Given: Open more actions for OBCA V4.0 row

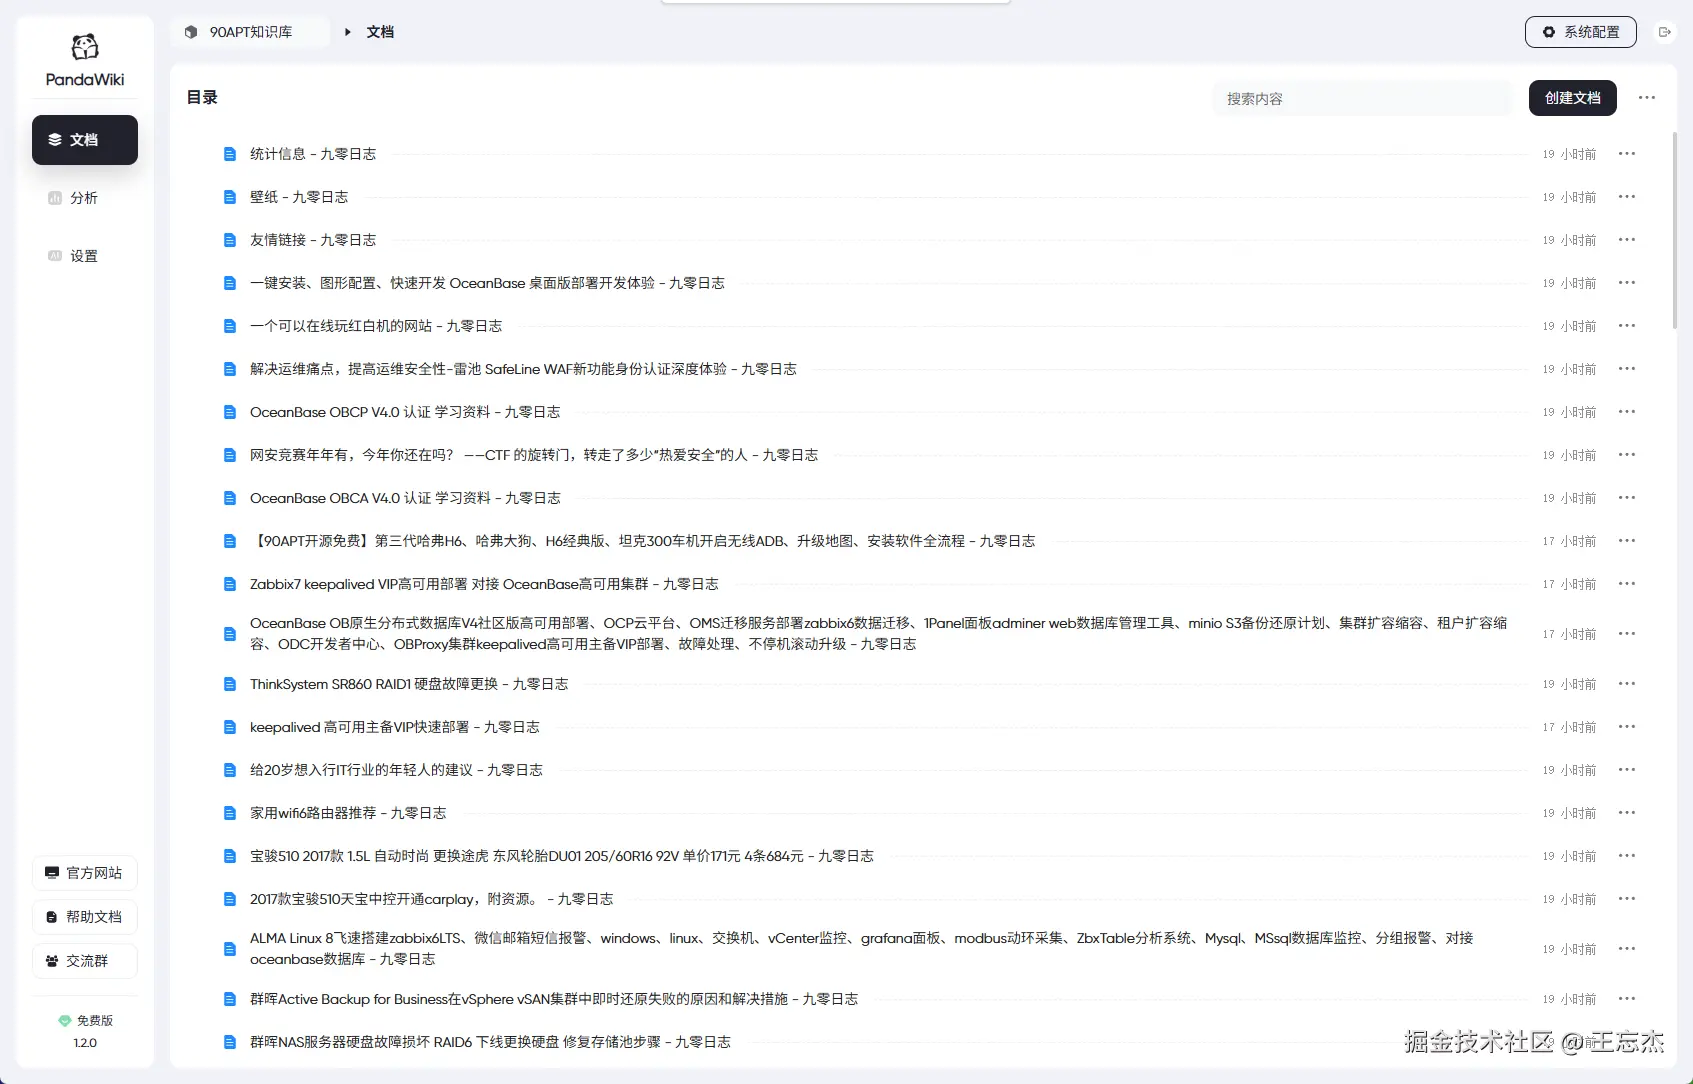Looking at the screenshot, I should coord(1627,498).
